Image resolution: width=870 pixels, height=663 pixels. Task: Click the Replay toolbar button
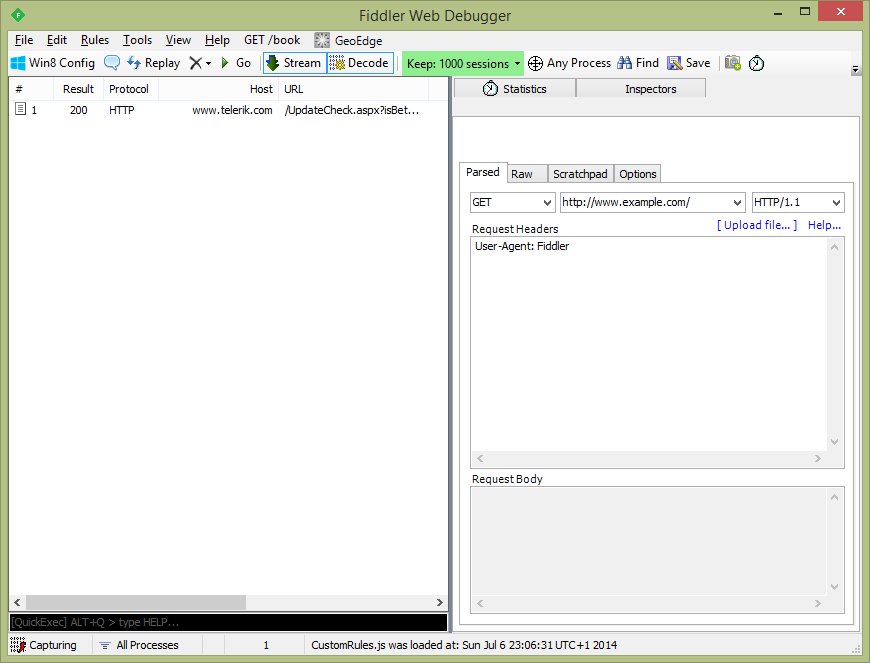153,63
